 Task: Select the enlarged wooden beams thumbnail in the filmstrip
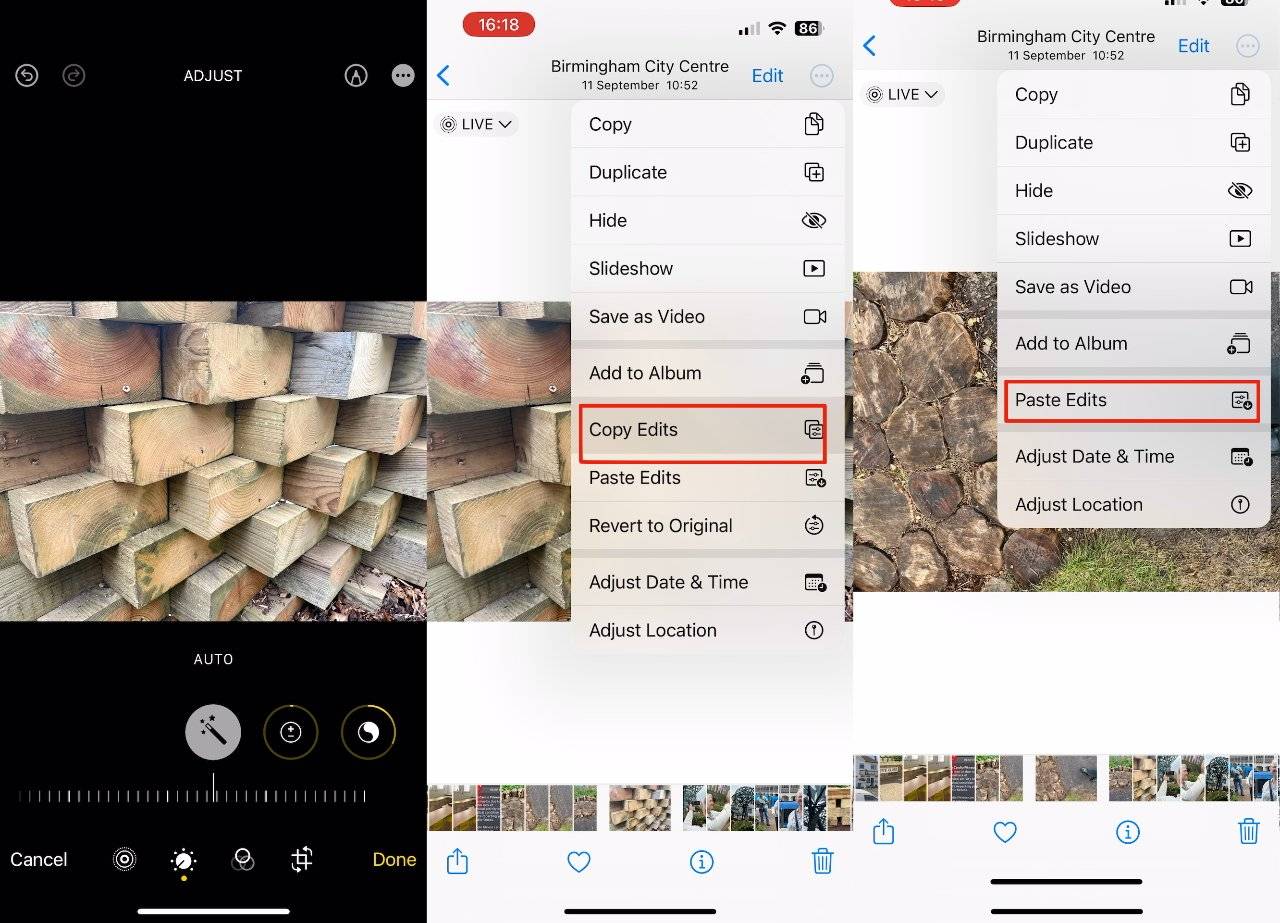tap(640, 808)
